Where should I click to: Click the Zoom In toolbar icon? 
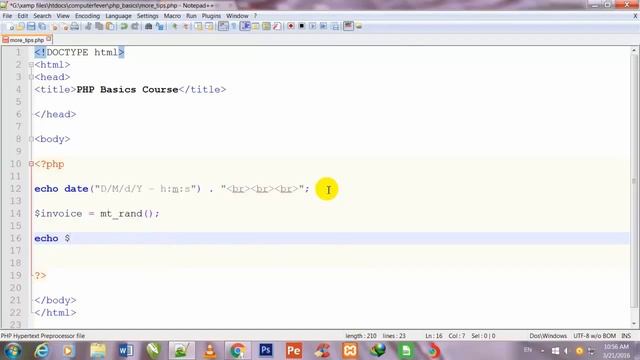174,27
